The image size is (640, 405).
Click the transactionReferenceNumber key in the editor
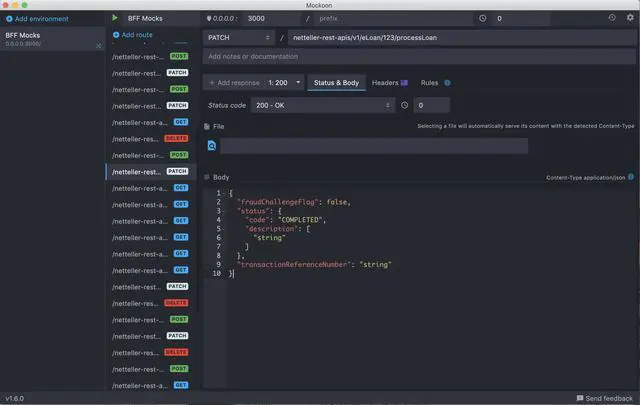294,265
